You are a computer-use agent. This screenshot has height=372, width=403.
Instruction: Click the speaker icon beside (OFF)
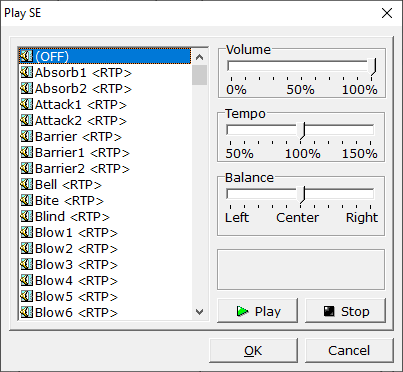[x=26, y=56]
